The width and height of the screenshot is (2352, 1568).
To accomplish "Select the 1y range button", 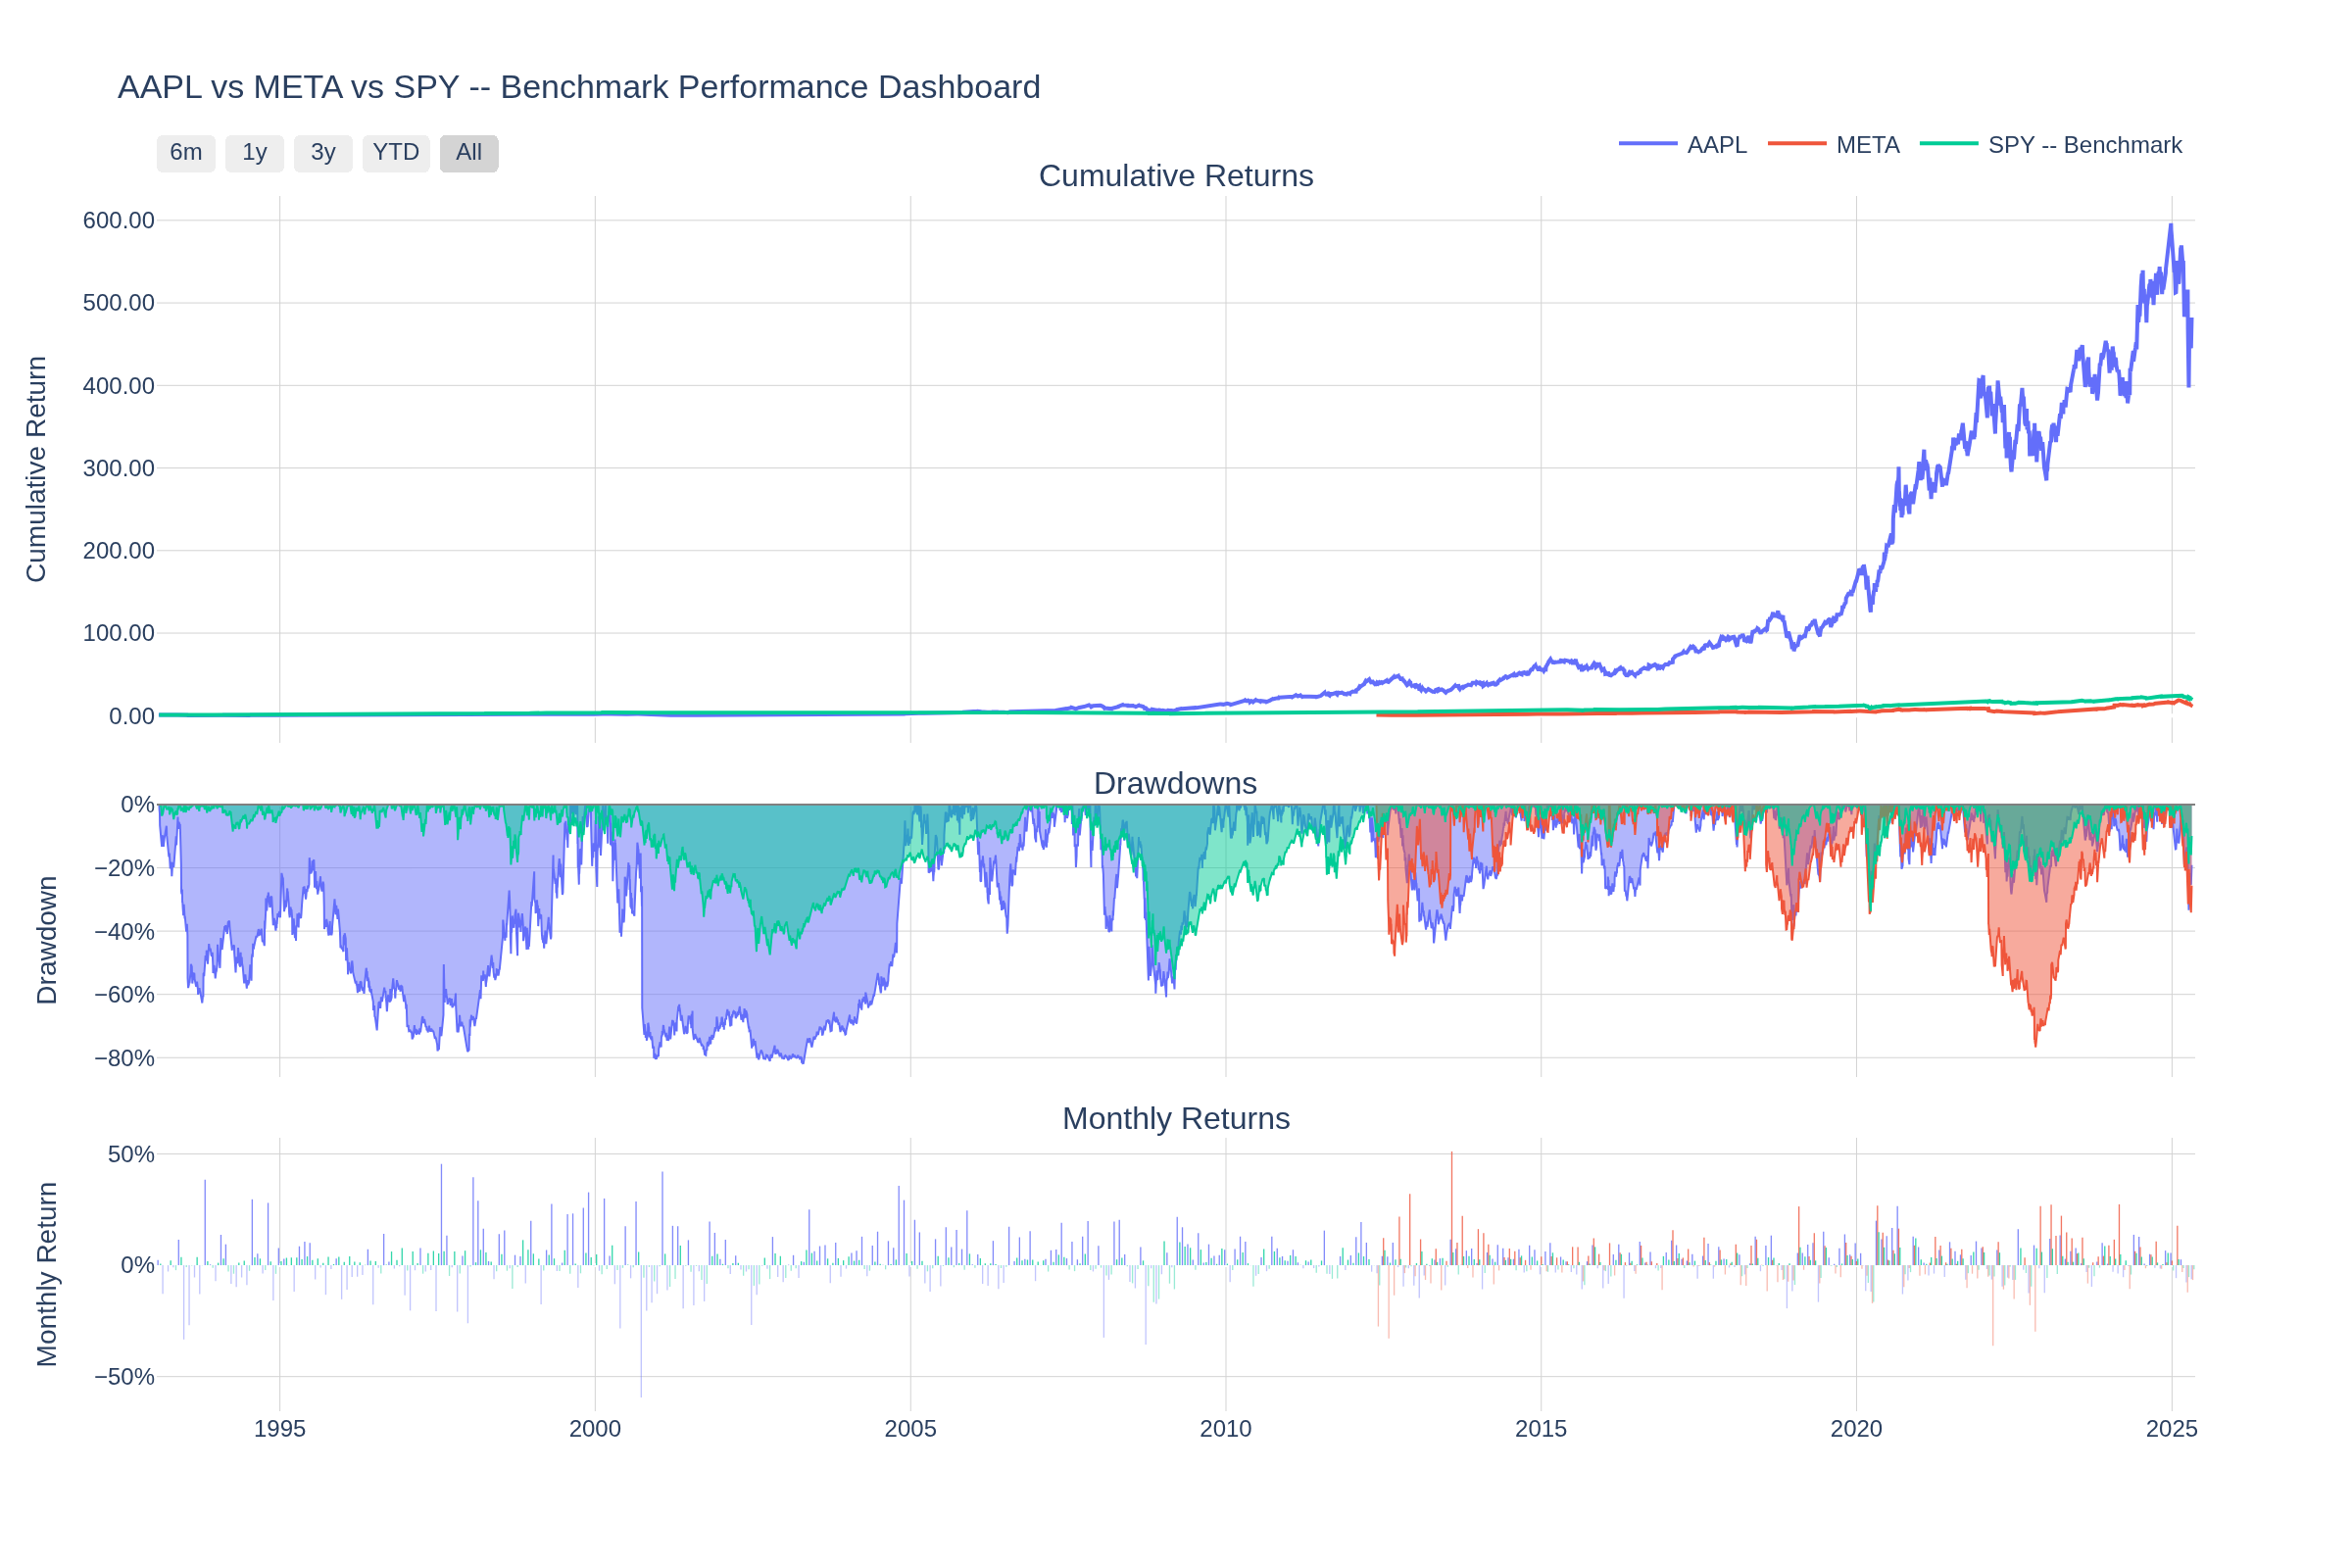I will (x=254, y=153).
